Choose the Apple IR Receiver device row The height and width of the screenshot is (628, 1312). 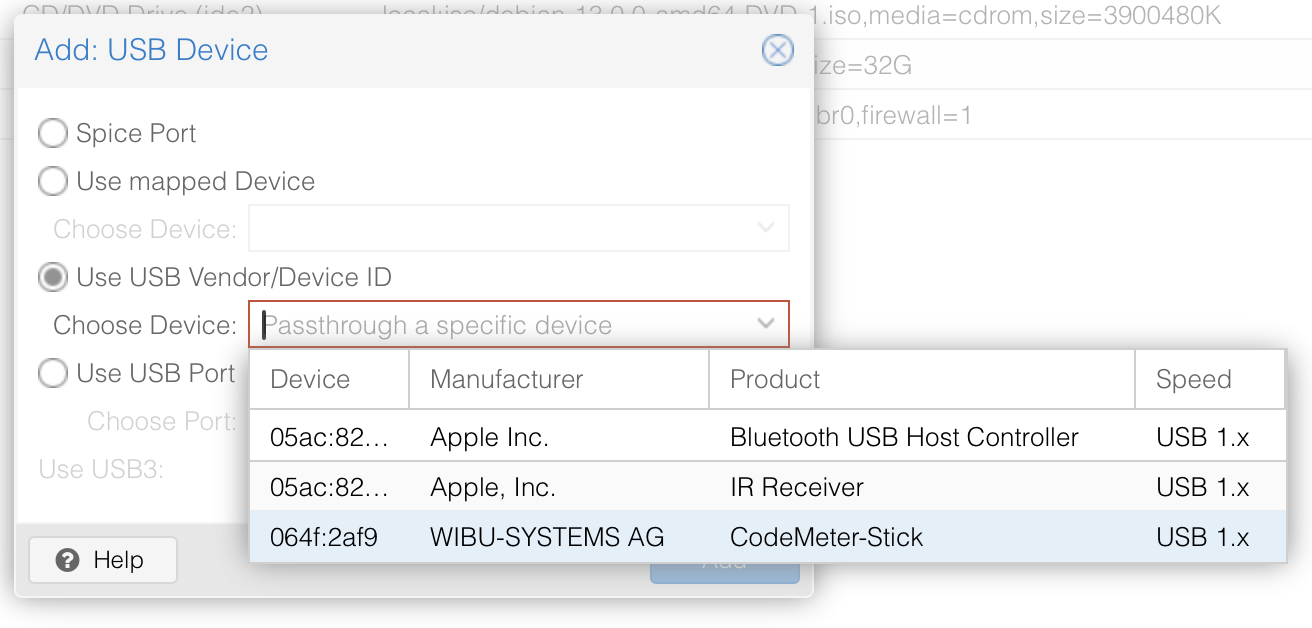(x=767, y=487)
